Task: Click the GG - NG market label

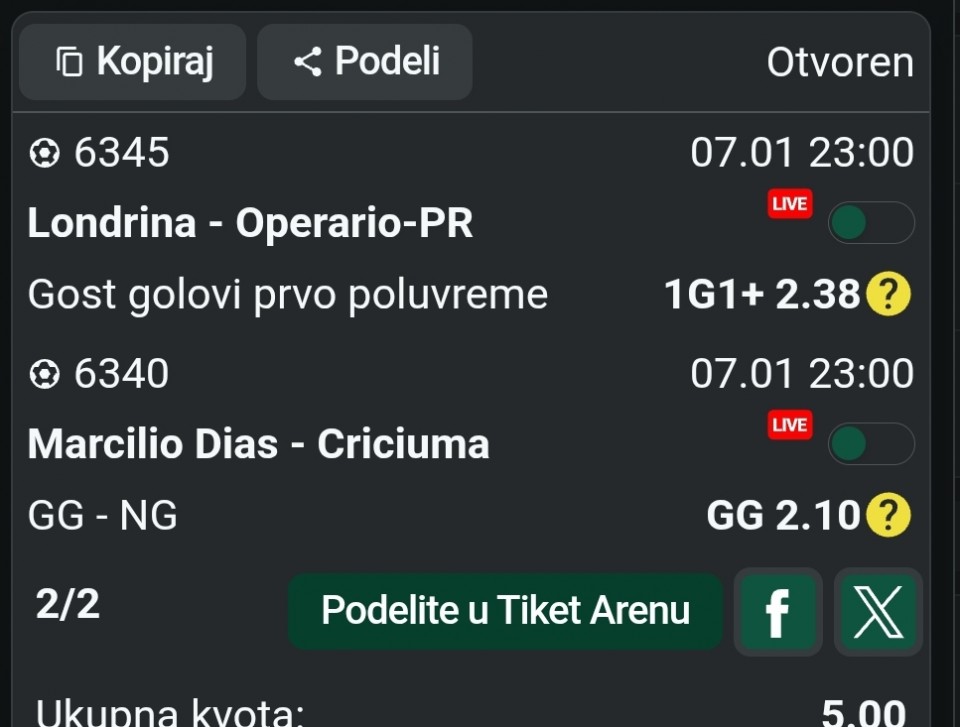Action: point(103,516)
